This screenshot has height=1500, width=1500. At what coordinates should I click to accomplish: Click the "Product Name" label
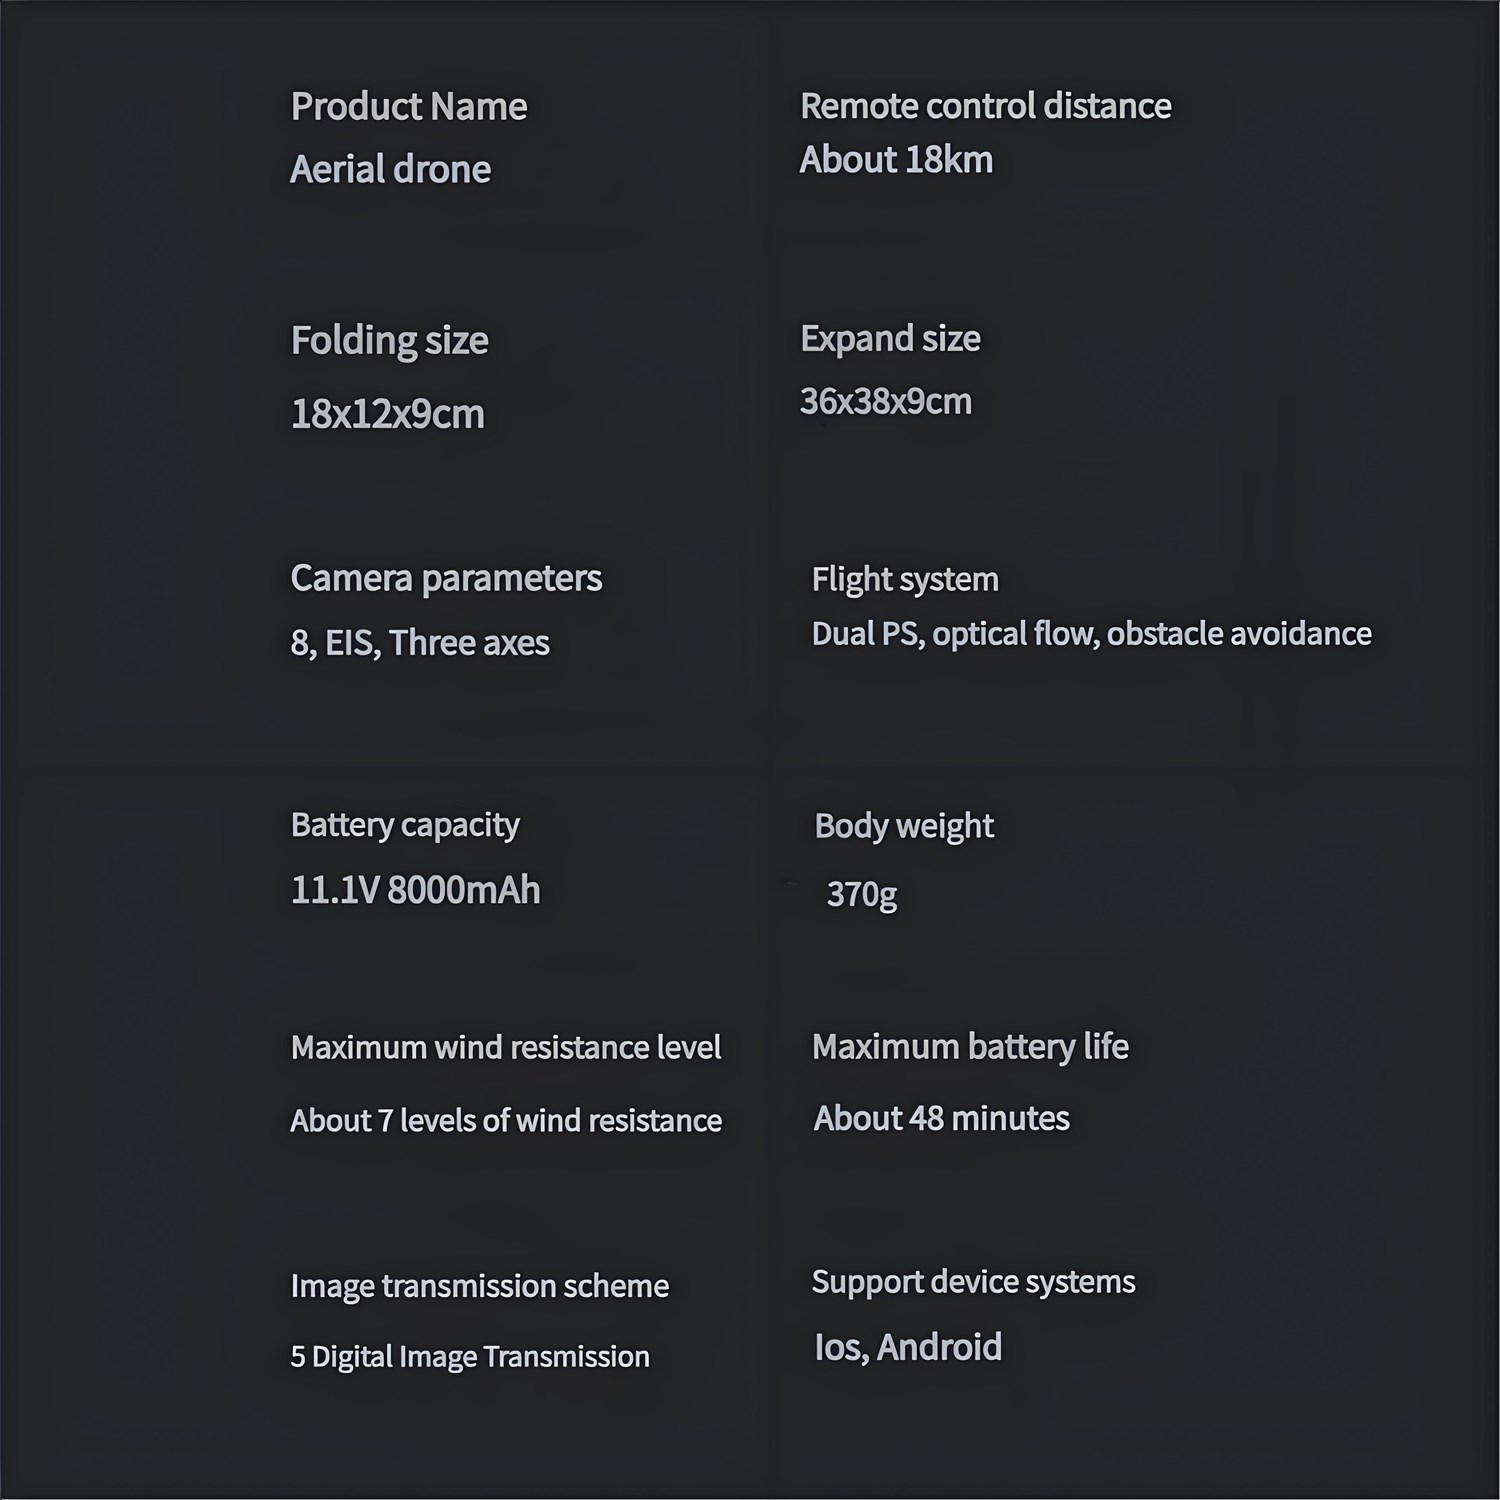click(408, 107)
